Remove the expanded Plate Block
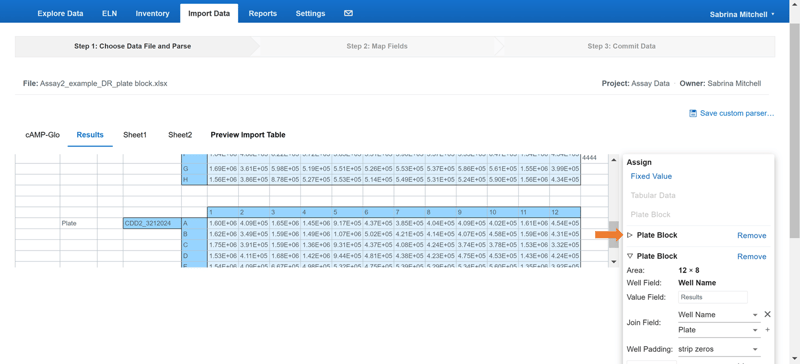Viewport: 800px width, 364px height. [752, 256]
